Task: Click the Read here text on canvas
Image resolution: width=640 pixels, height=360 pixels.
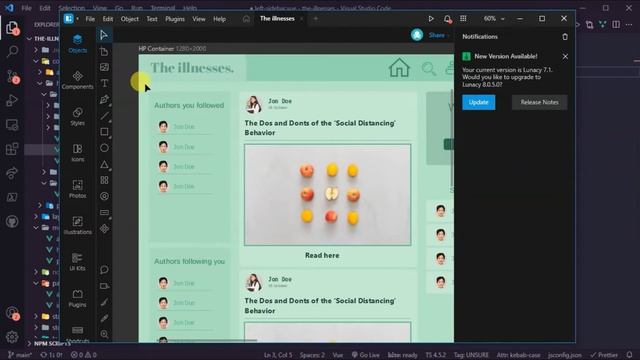Action: (322, 255)
